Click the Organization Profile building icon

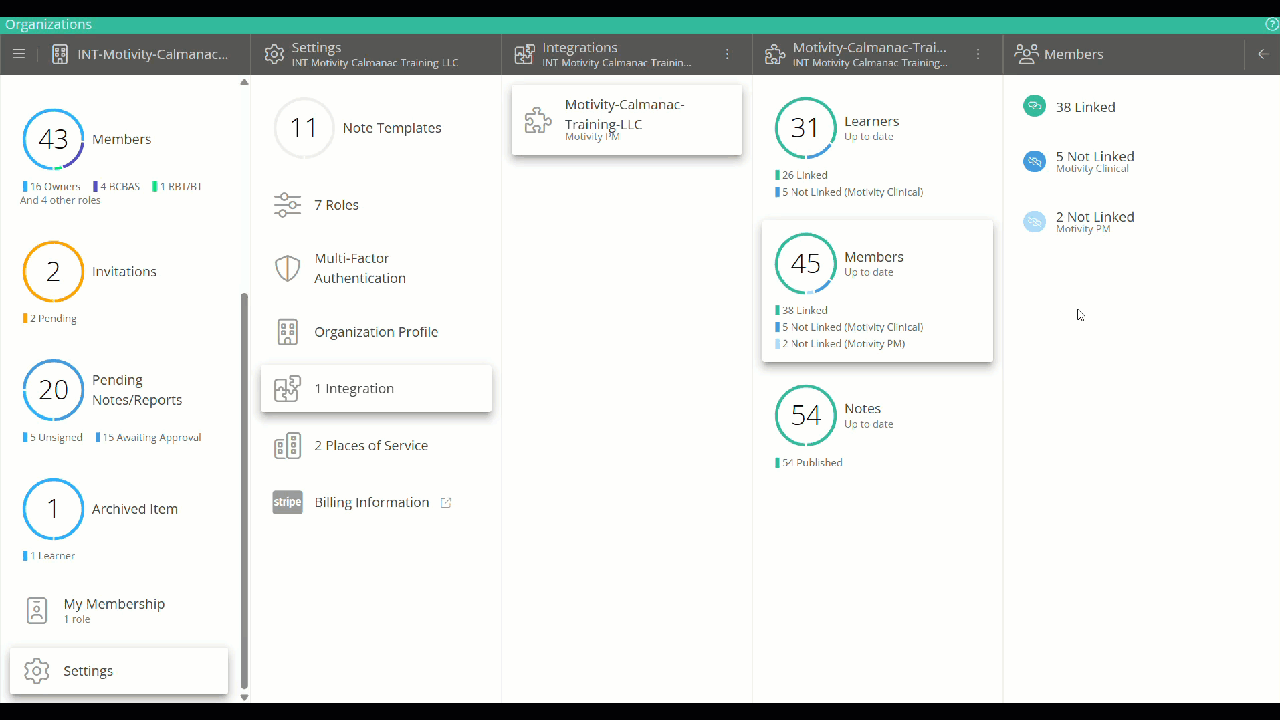click(287, 332)
